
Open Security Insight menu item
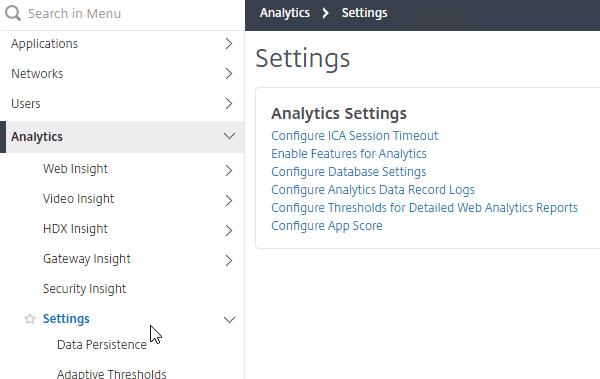pos(84,289)
